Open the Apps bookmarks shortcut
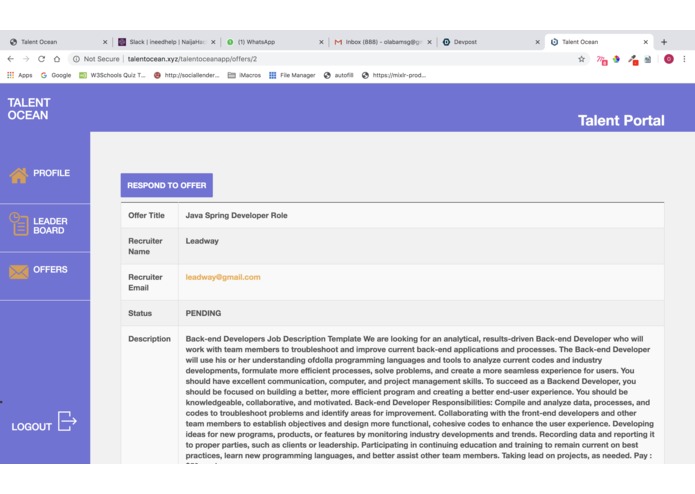This screenshot has height=494, width=695. 20,75
